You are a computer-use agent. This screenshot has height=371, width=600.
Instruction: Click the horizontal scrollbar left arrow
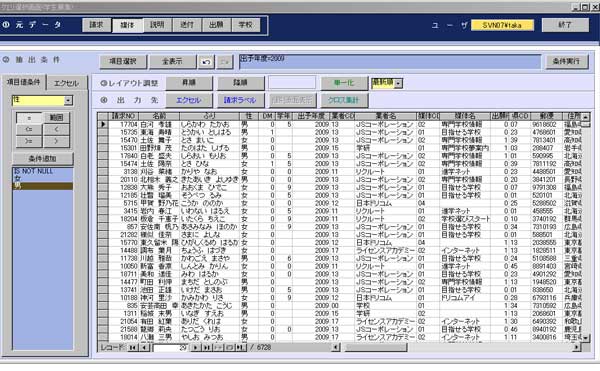click(336, 347)
